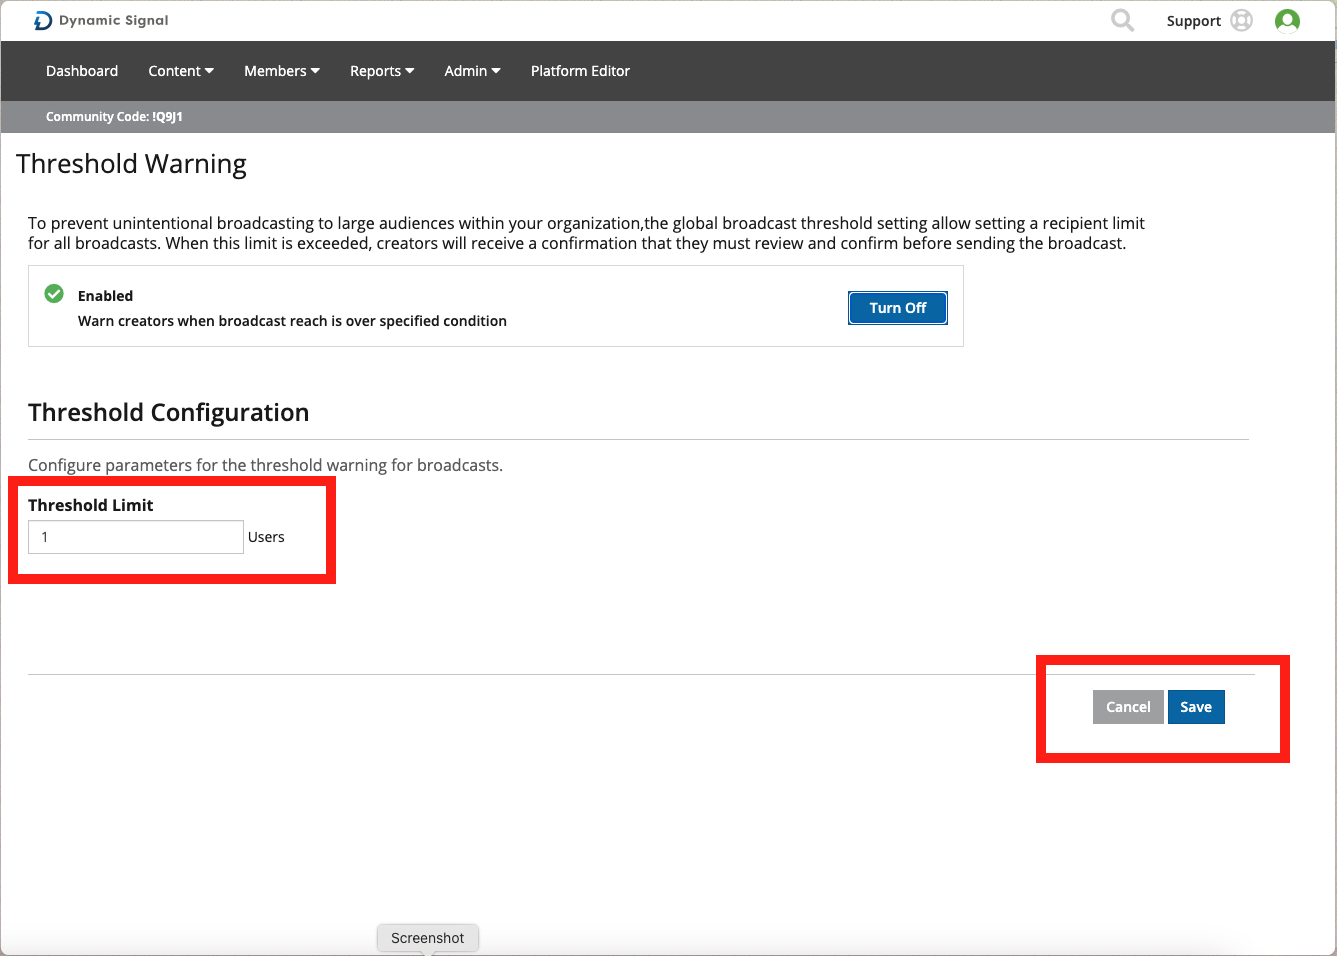Focus the Threshold Limit users field
1337x956 pixels.
pyautogui.click(x=136, y=537)
